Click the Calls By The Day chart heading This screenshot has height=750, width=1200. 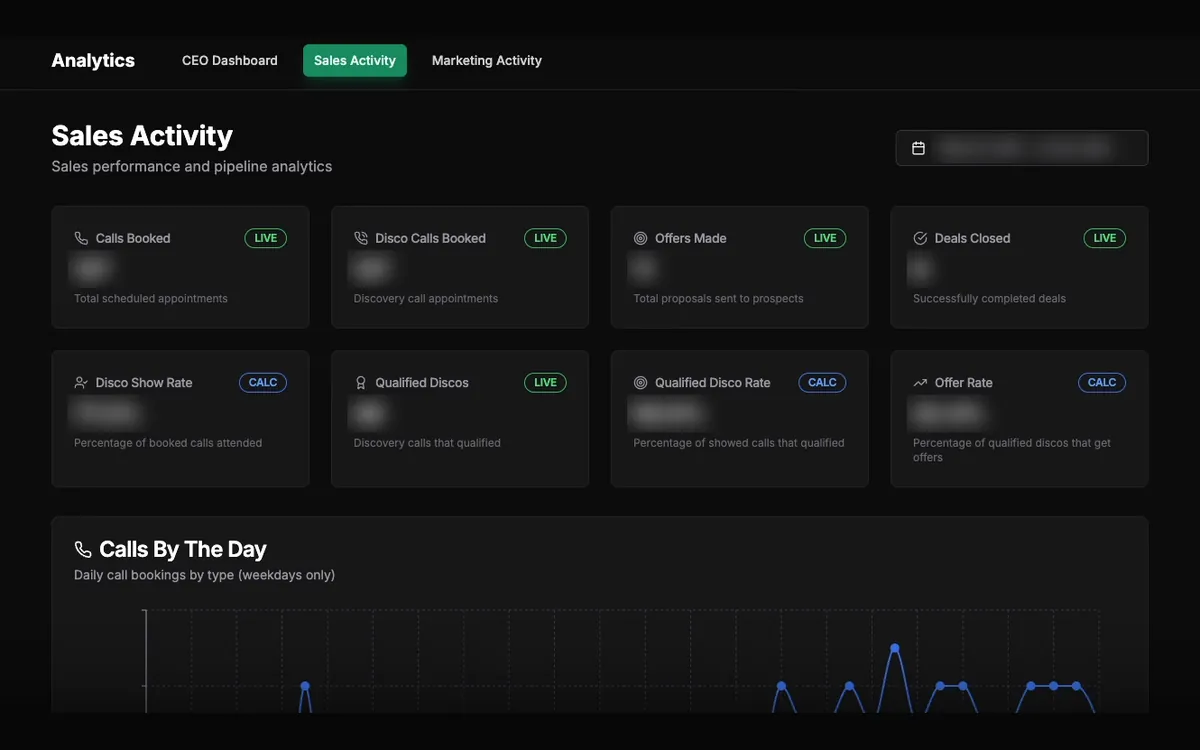[x=183, y=549]
